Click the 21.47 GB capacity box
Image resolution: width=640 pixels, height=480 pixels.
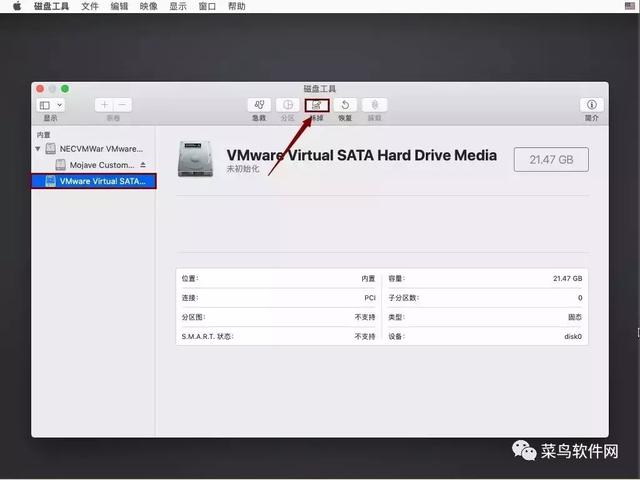click(551, 160)
